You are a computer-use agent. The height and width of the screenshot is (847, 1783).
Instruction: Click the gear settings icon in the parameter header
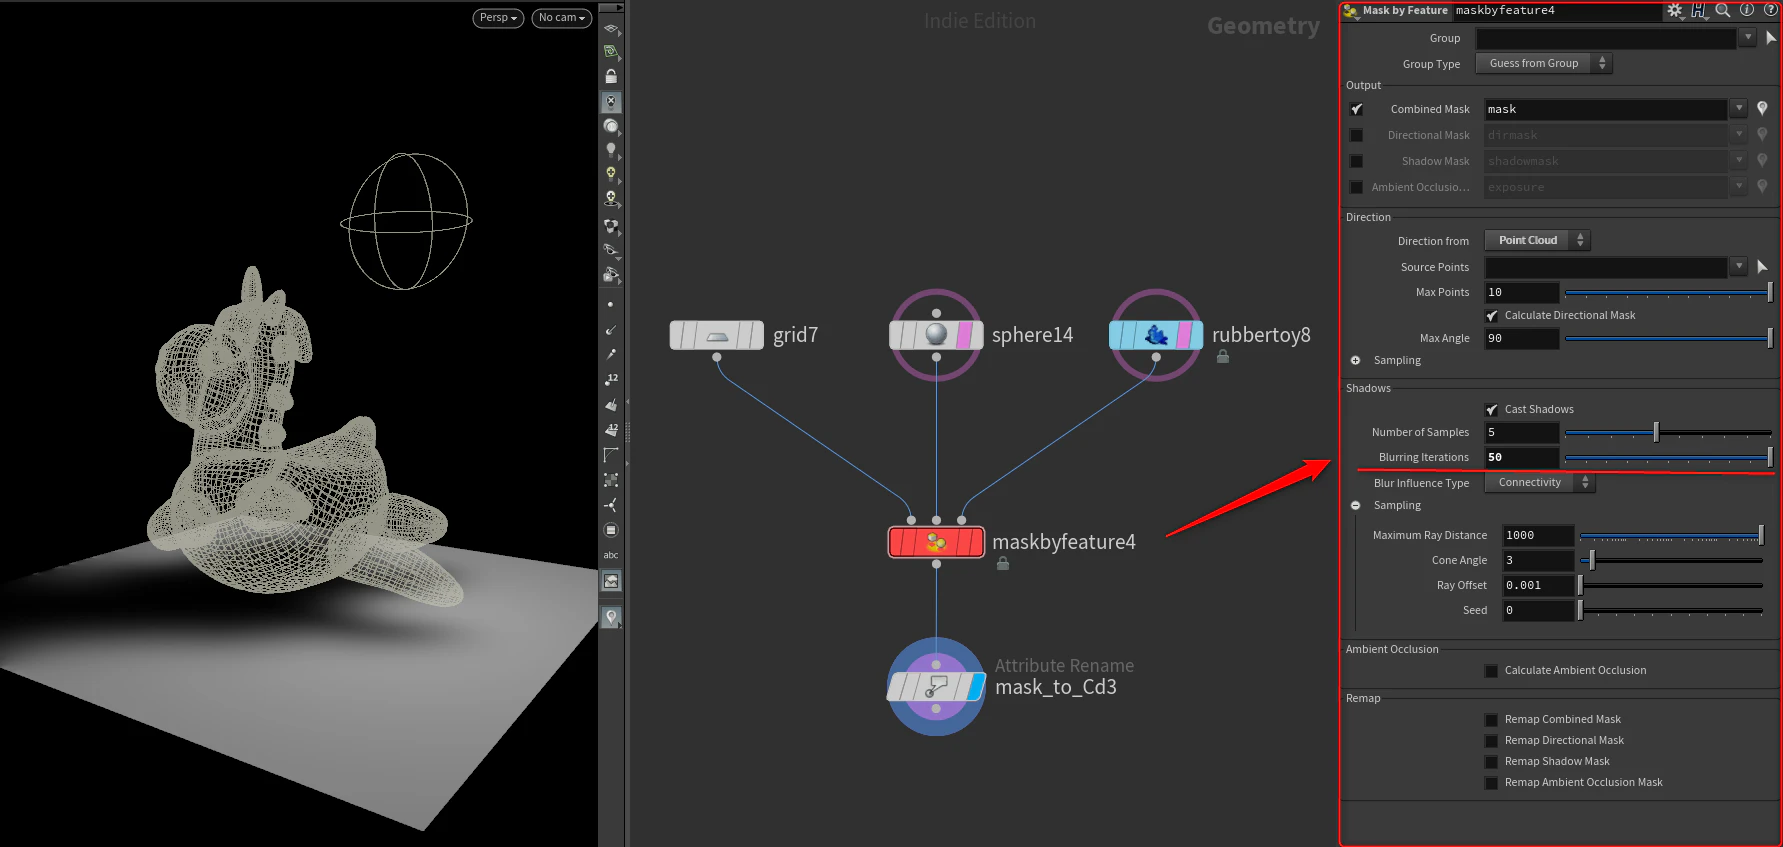pyautogui.click(x=1675, y=11)
